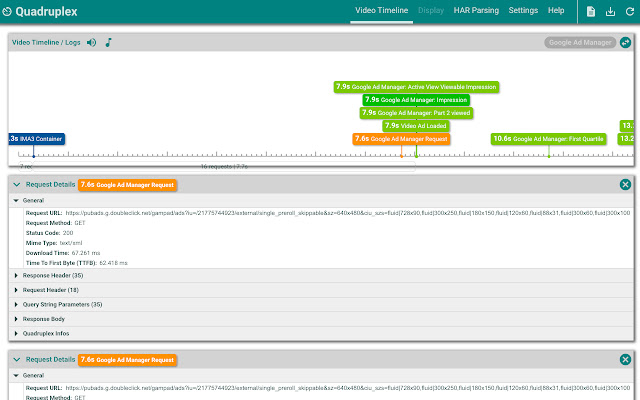This screenshot has height=400, width=640.
Task: Select the 7.6s Google Ad Manager Request timeline marker
Action: coord(401,139)
